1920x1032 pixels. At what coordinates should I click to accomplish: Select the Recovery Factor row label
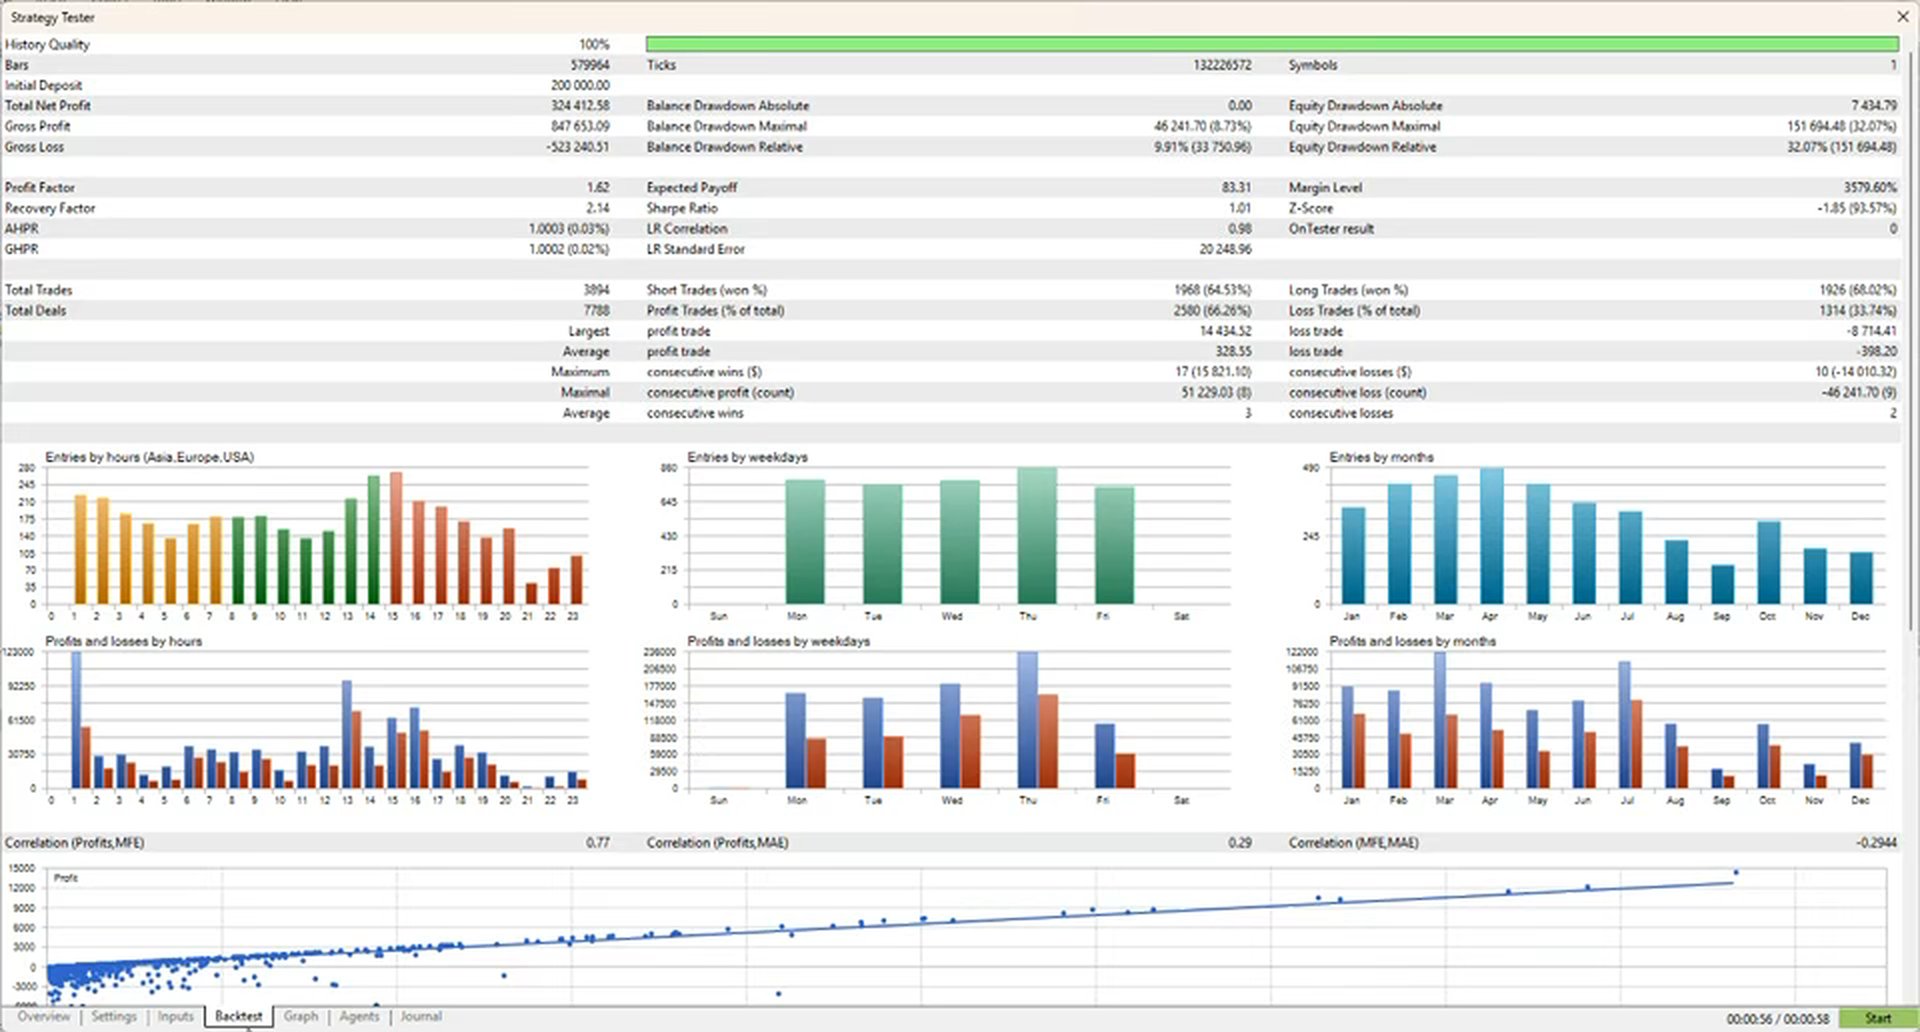50,208
